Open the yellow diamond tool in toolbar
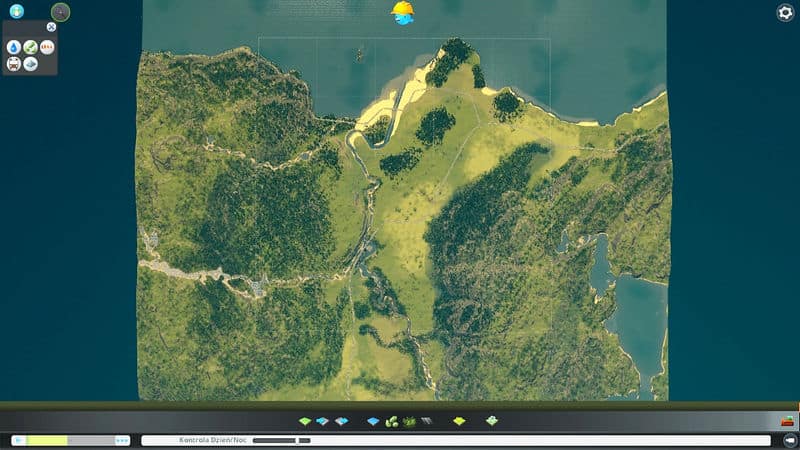The image size is (800, 450). pos(459,421)
